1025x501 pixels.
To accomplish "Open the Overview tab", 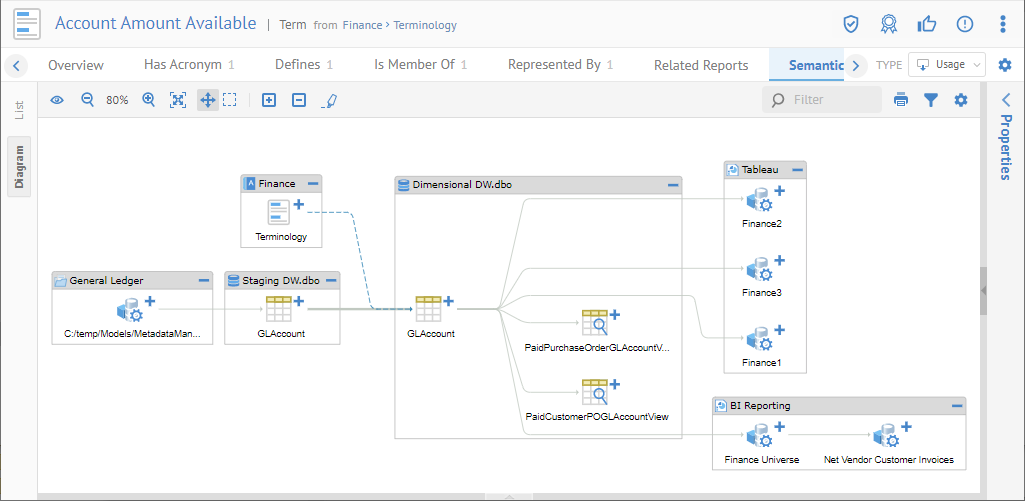I will (76, 65).
